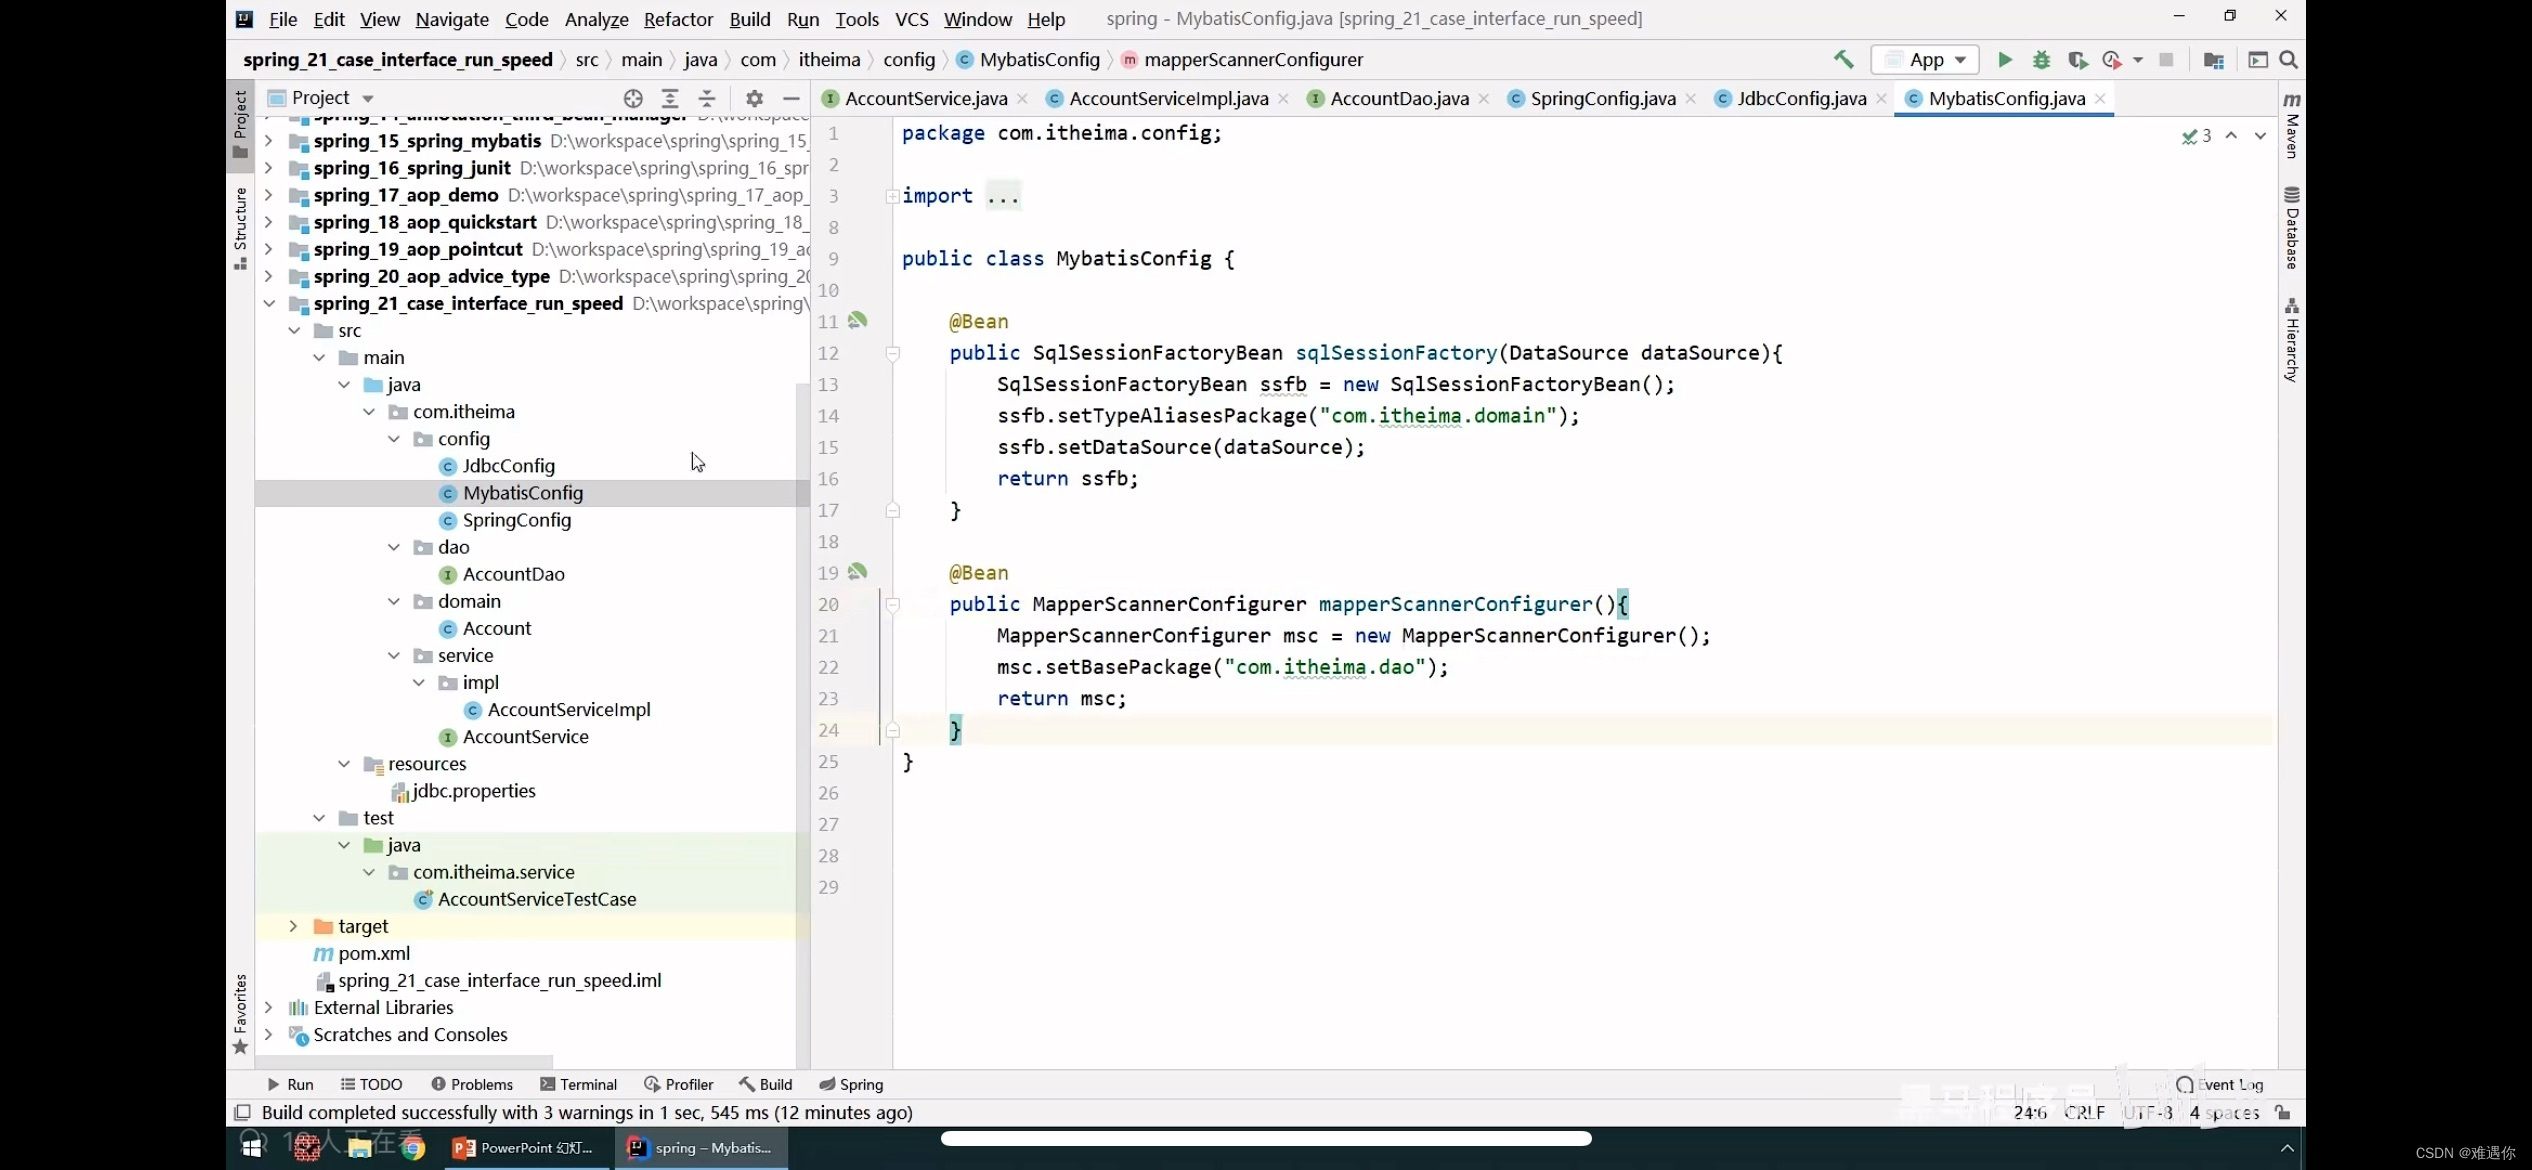
Task: Expand the spring_15_spring_mybatis module
Action: (268, 141)
